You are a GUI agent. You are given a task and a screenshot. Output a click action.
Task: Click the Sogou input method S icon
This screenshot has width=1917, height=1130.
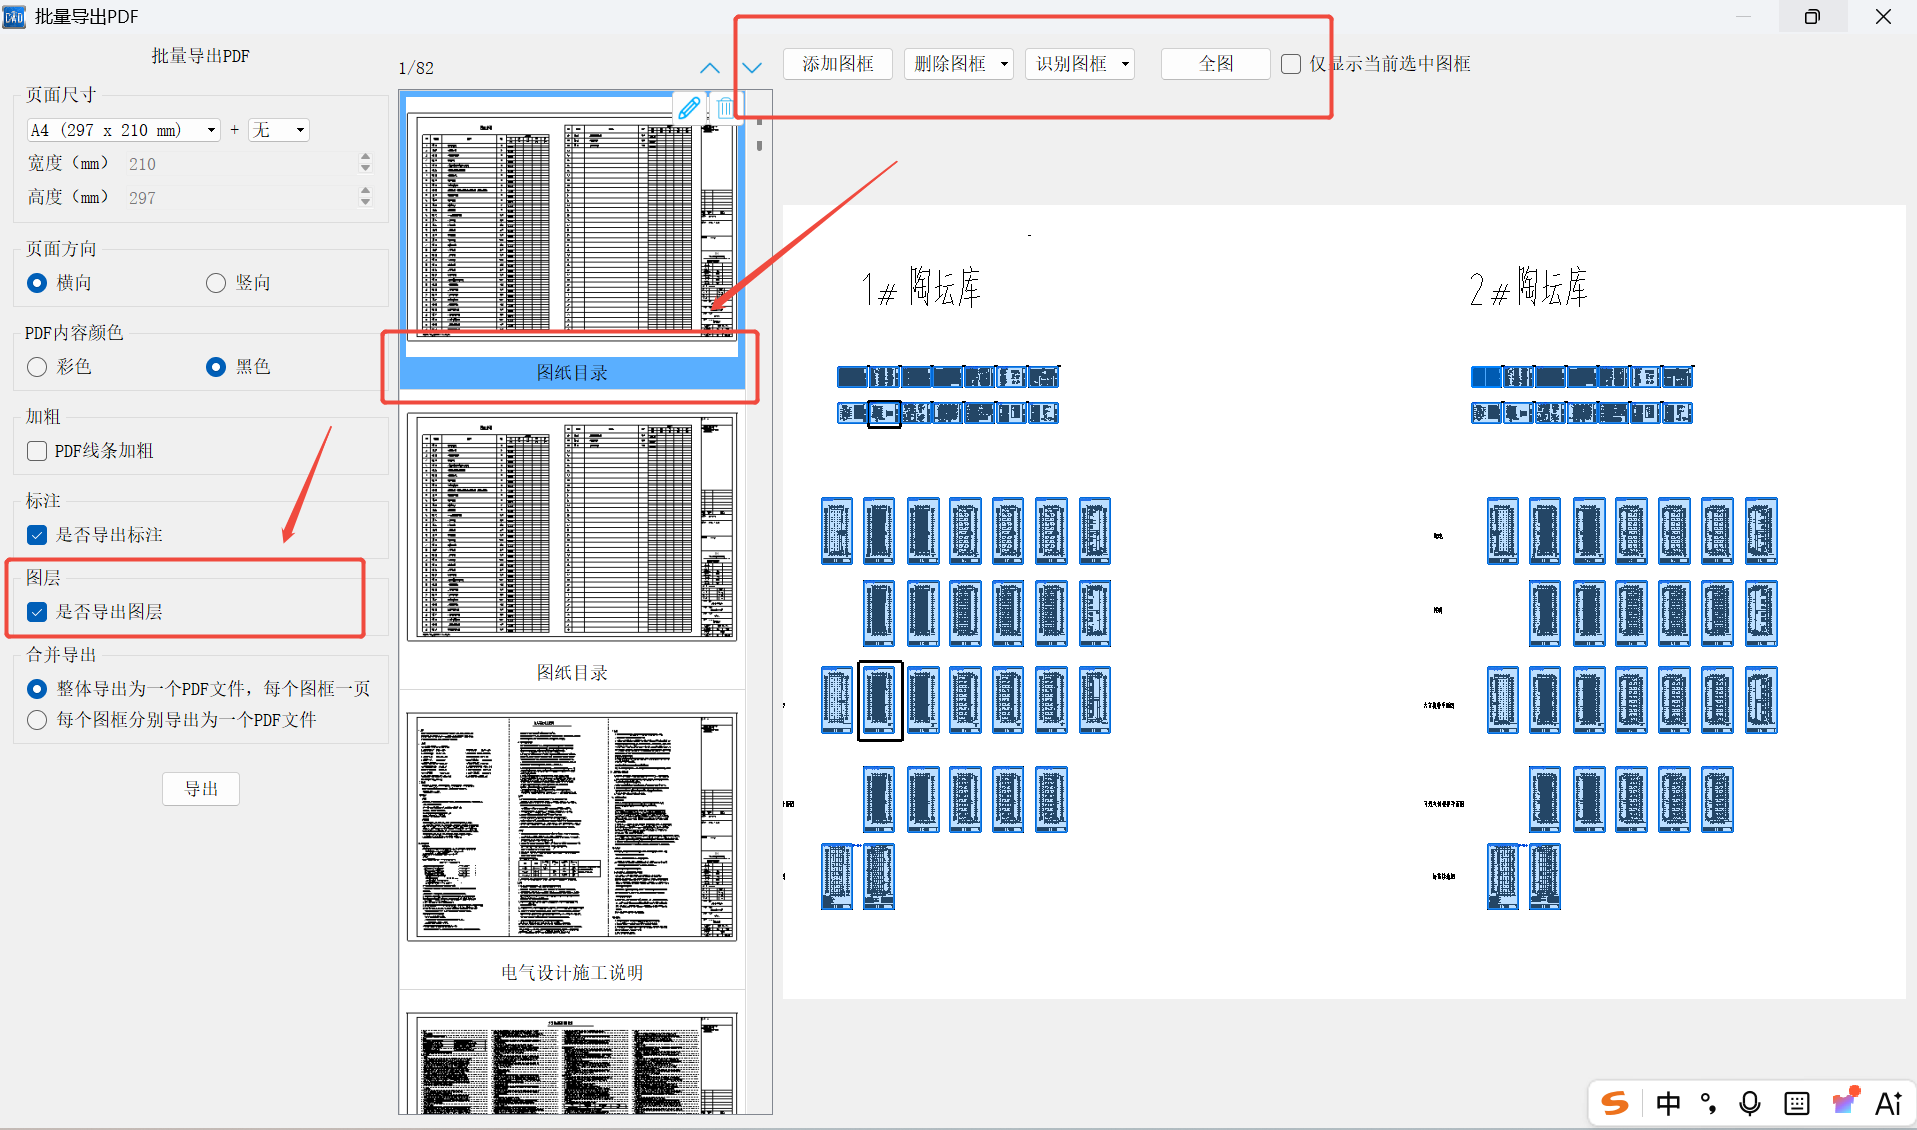tap(1614, 1103)
